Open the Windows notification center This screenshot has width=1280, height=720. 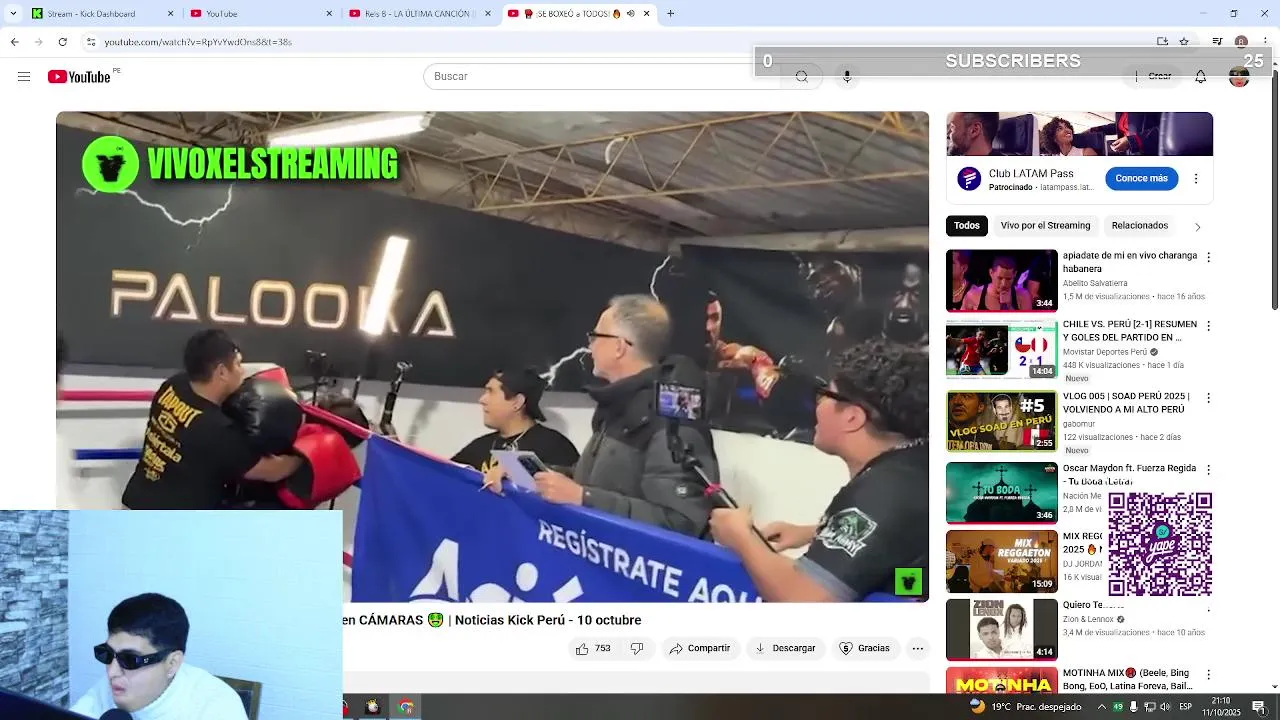point(1259,707)
